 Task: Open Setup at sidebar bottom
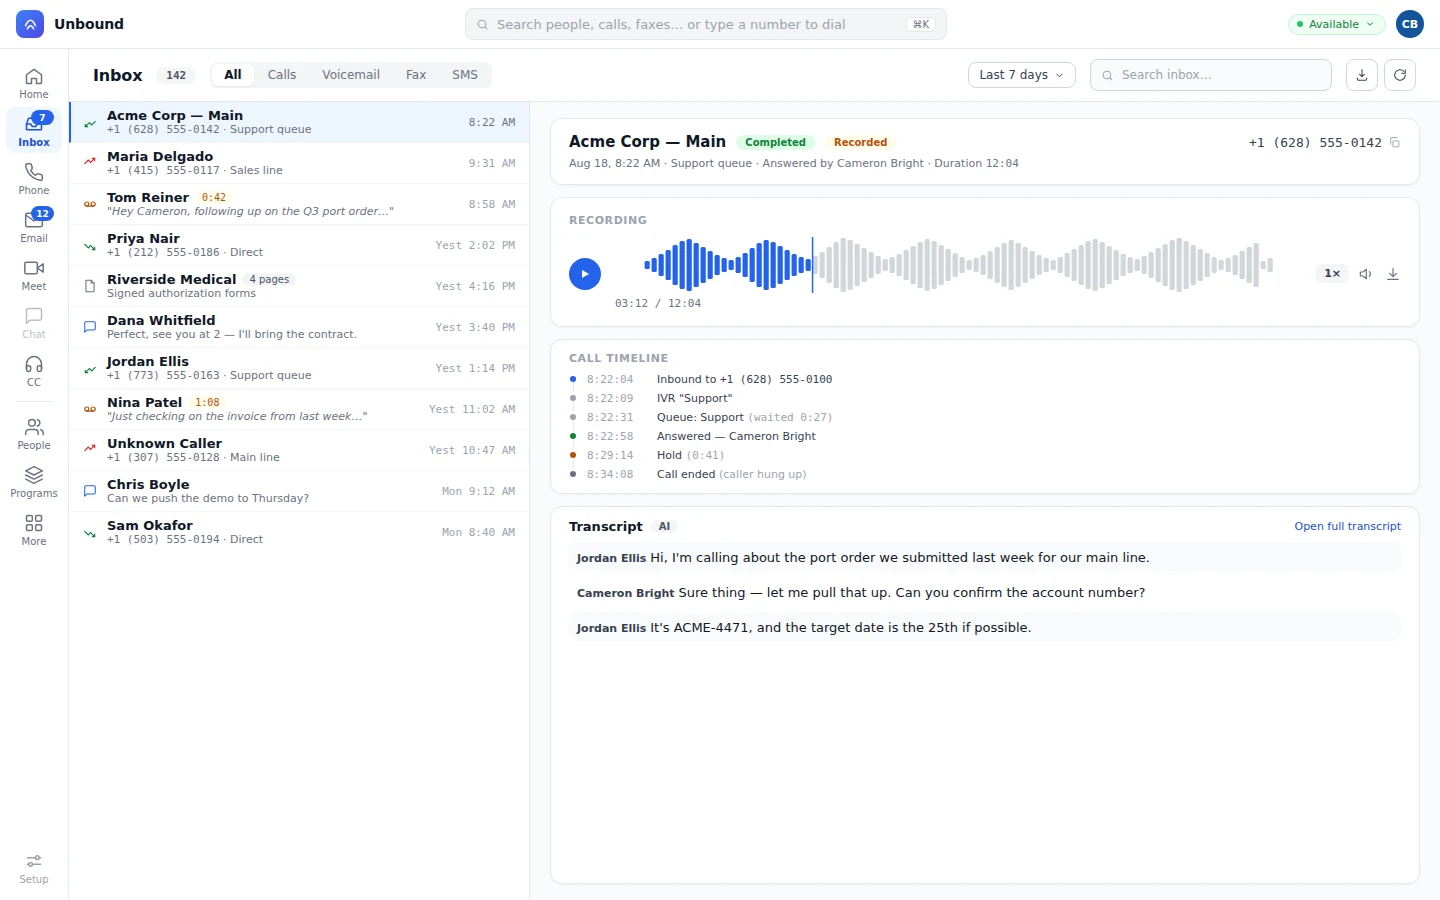tap(34, 868)
